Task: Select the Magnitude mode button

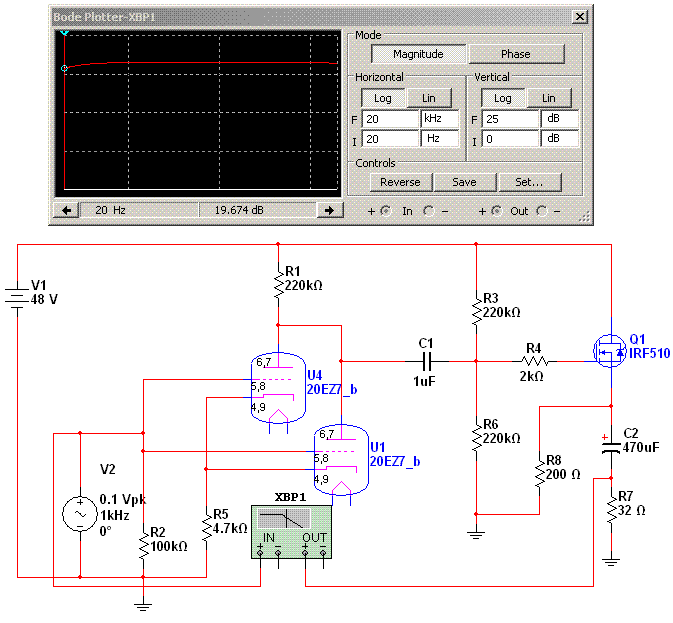Action: [x=418, y=54]
